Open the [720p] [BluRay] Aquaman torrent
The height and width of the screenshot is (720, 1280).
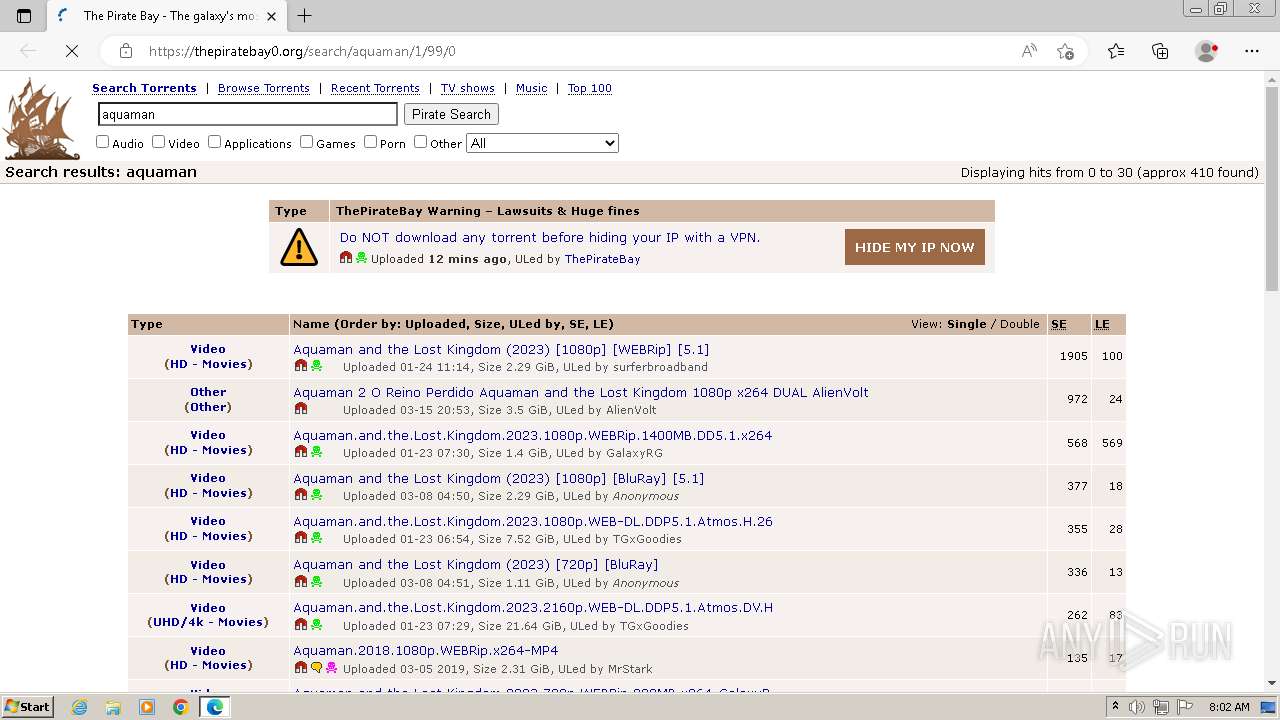pos(476,564)
